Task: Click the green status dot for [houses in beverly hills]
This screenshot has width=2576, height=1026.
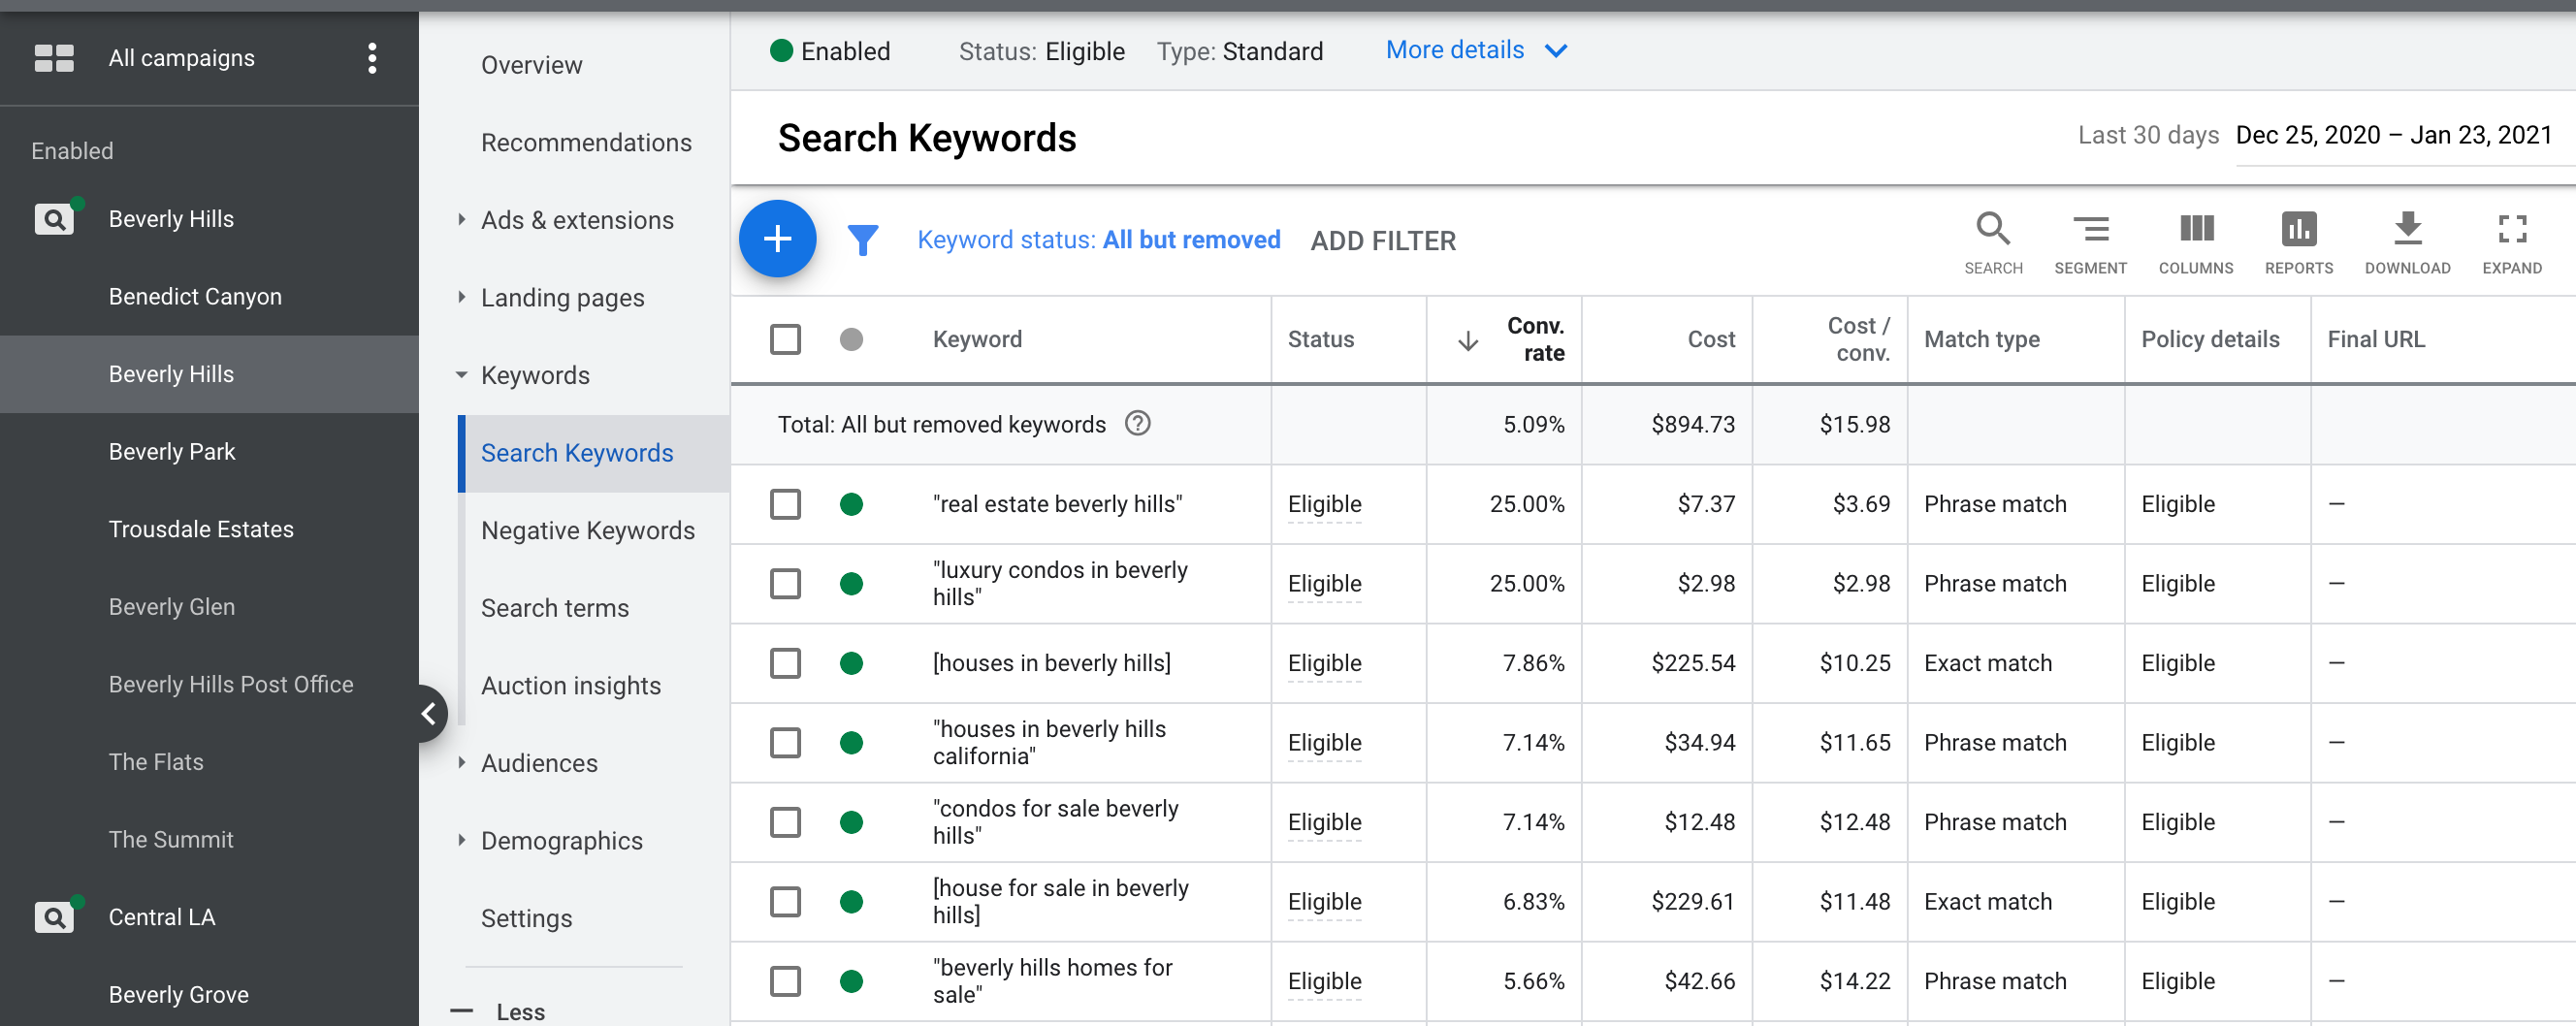Action: tap(851, 663)
